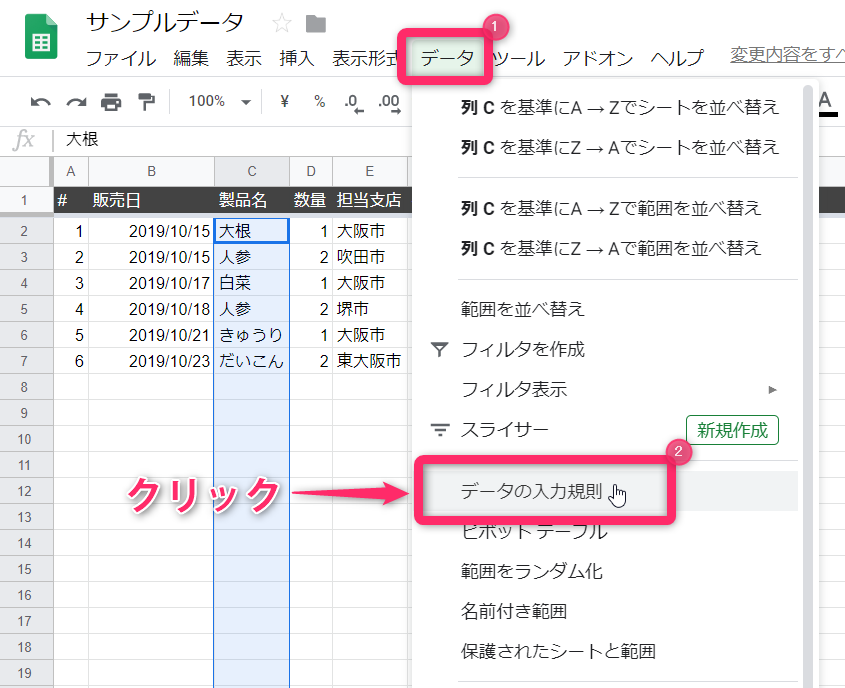Select cell with date 2019/10/17
The image size is (845, 688).
151,283
